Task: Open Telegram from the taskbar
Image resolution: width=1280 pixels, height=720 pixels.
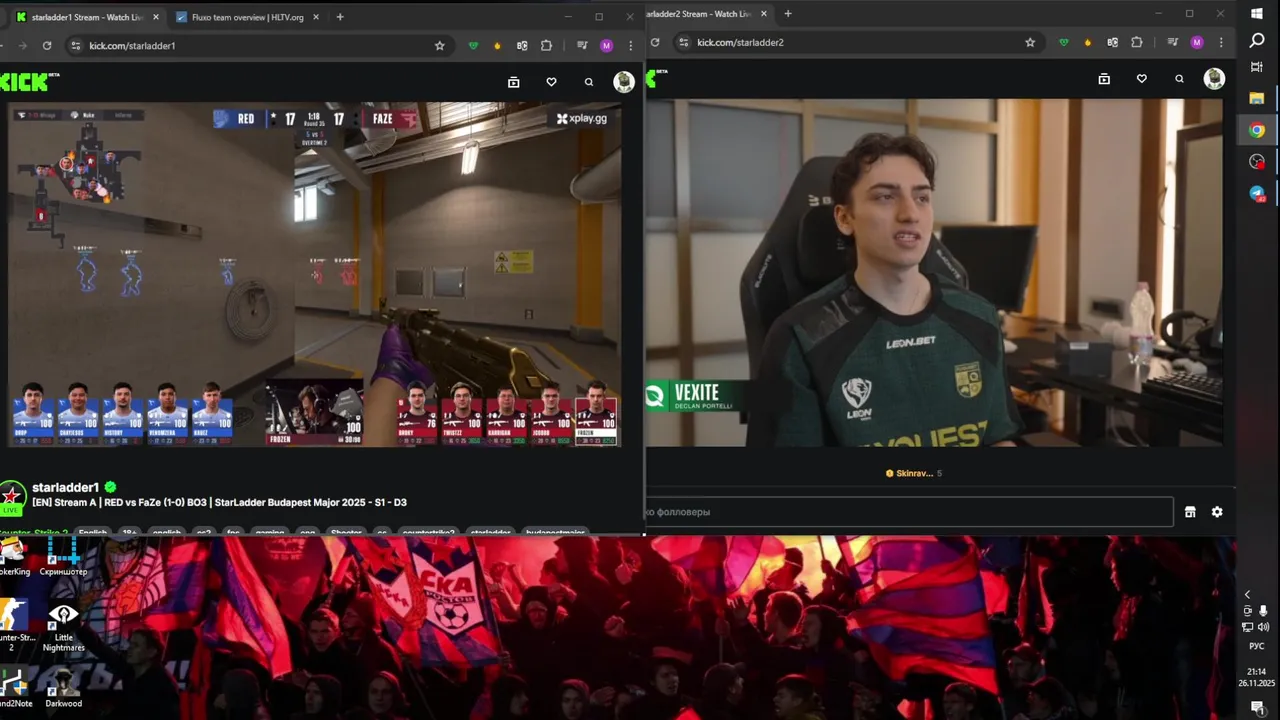Action: [x=1257, y=193]
